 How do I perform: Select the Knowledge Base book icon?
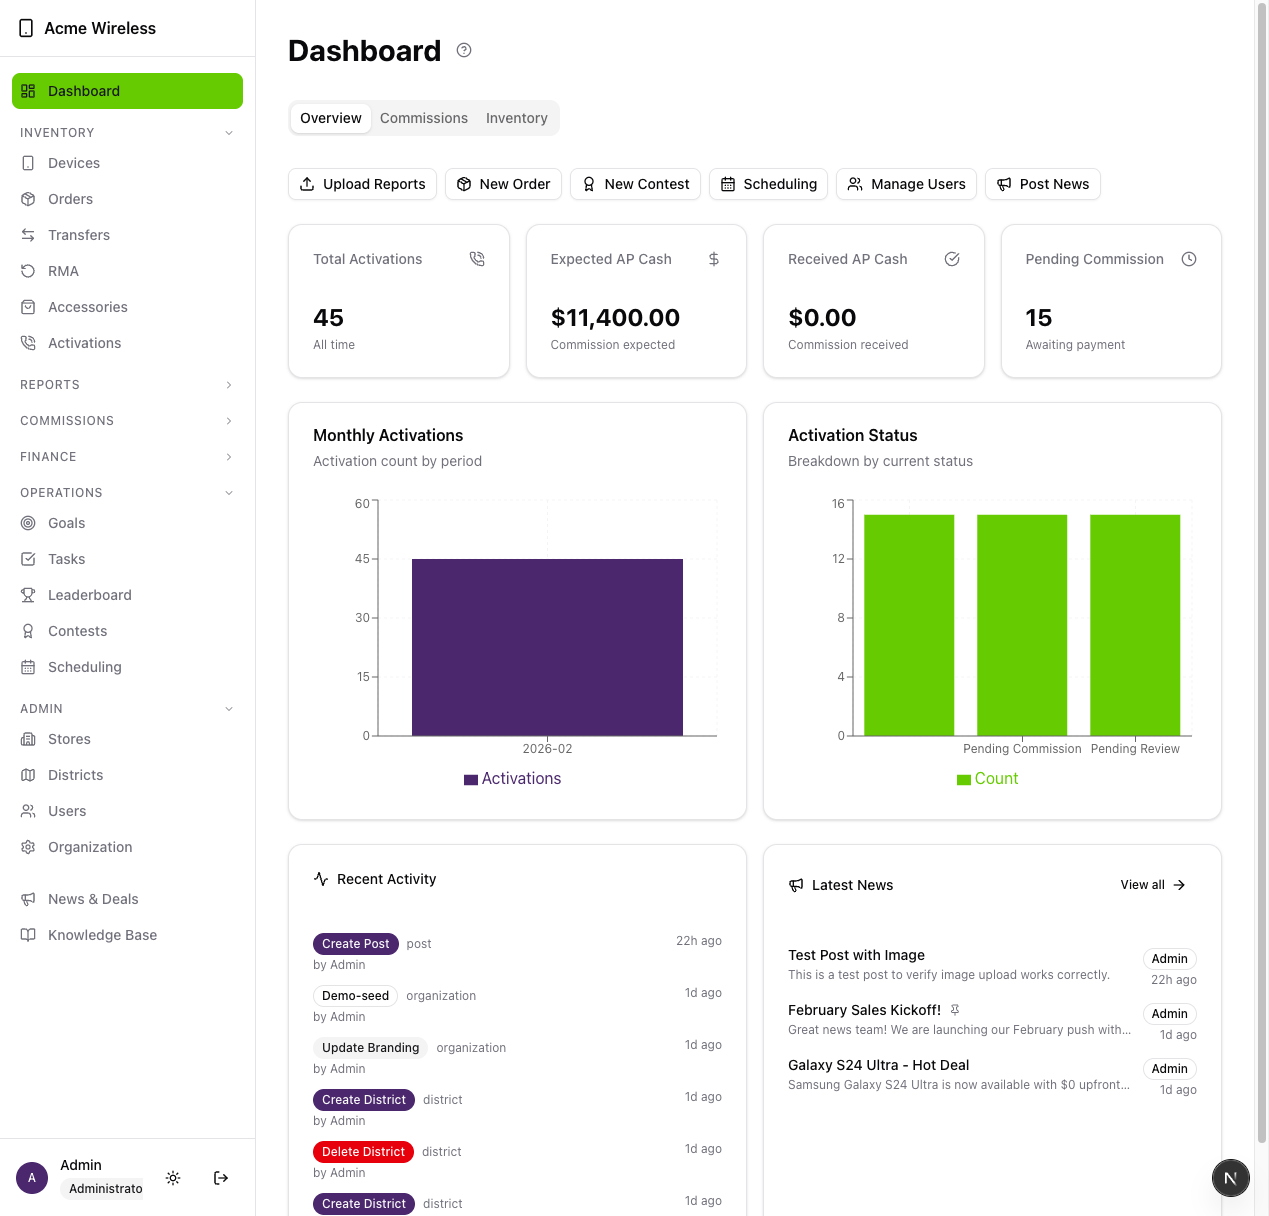[30, 935]
